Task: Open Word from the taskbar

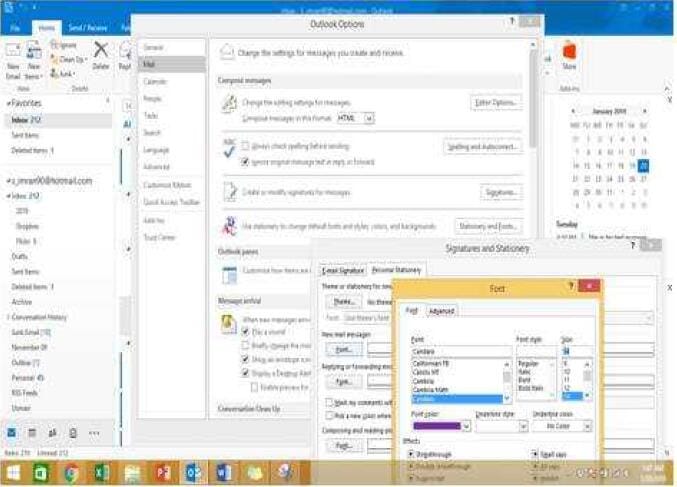Action: tap(223, 473)
